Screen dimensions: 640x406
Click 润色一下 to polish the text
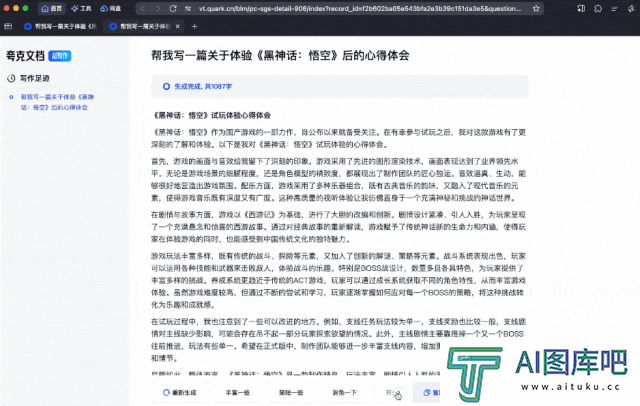pos(344,393)
